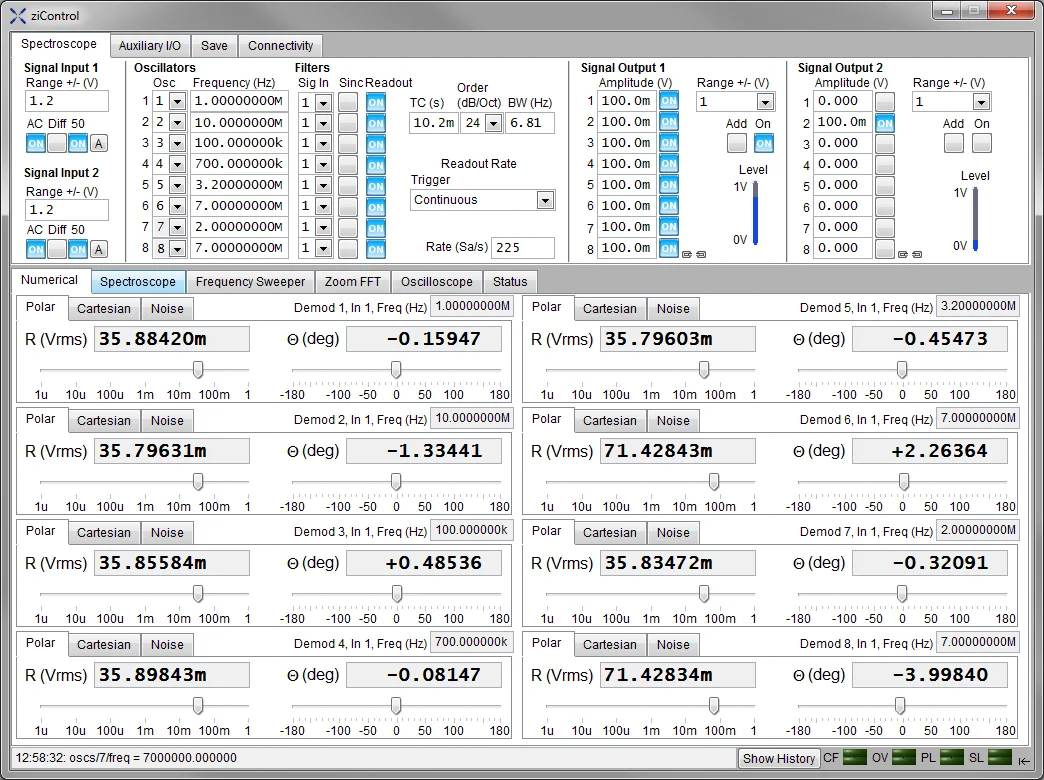Click the Demod 5 frequency field 3.20000000M
This screenshot has height=780, width=1044.
coord(978,306)
